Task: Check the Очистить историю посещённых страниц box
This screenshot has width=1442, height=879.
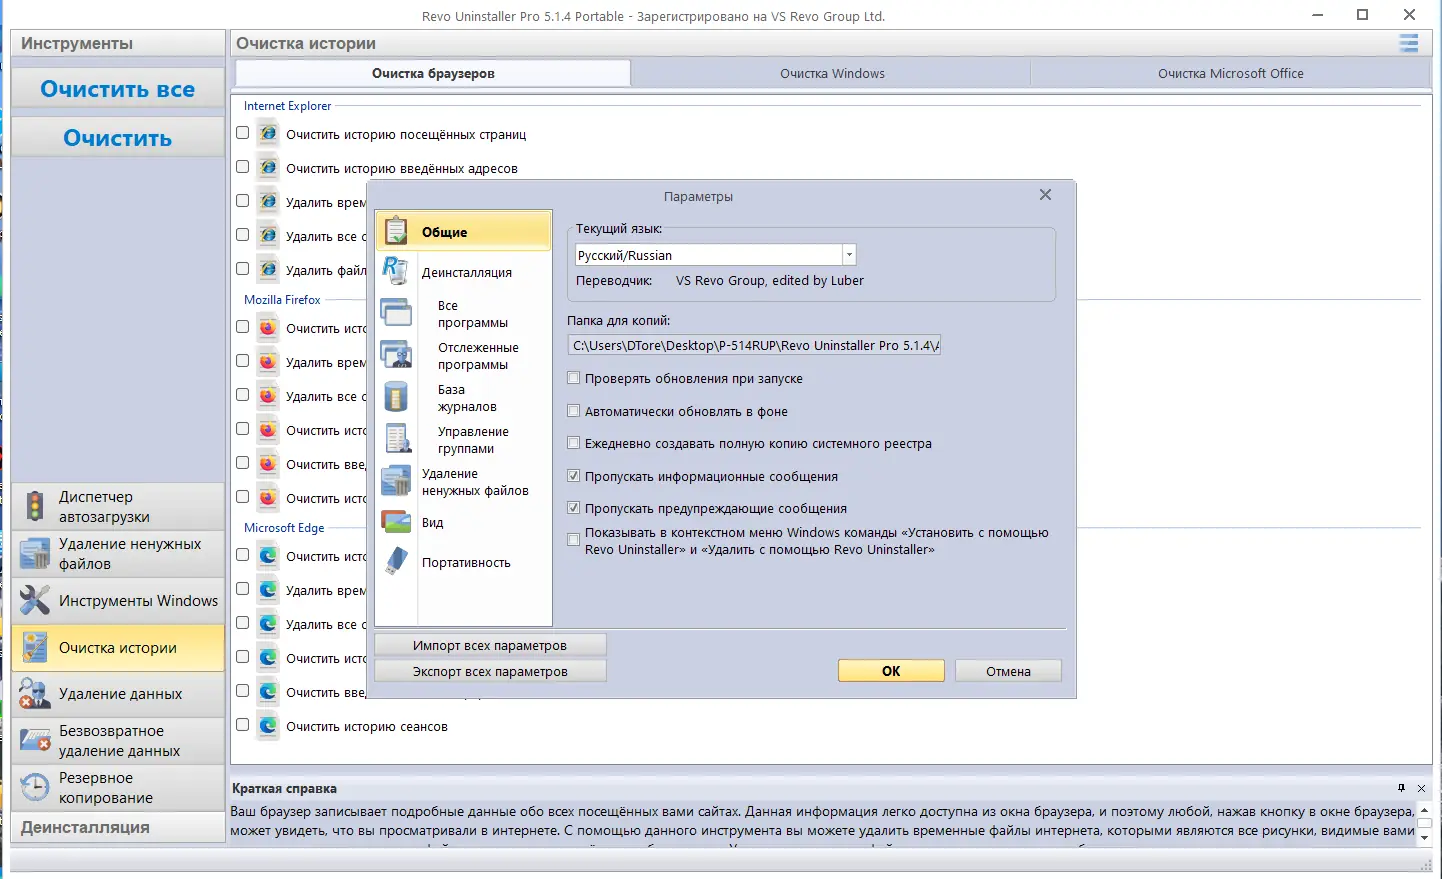Action: (x=242, y=133)
